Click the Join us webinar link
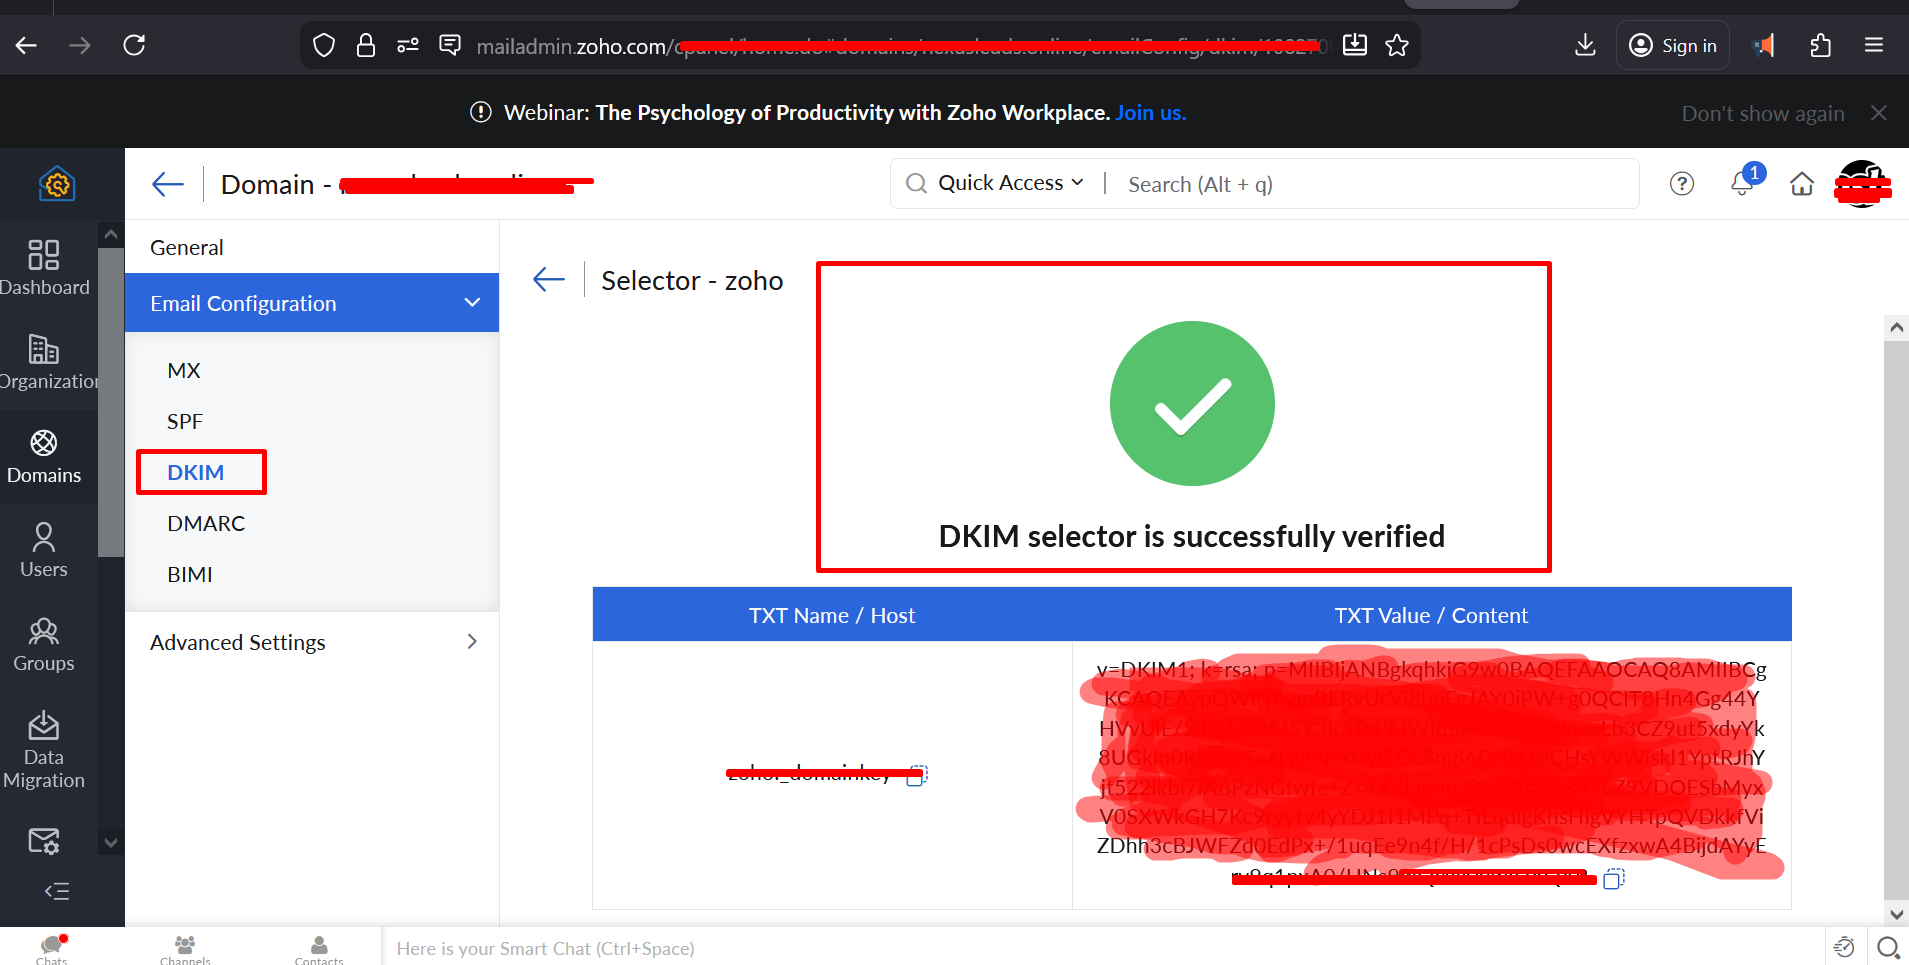Viewport: 1909px width, 965px height. click(1150, 112)
